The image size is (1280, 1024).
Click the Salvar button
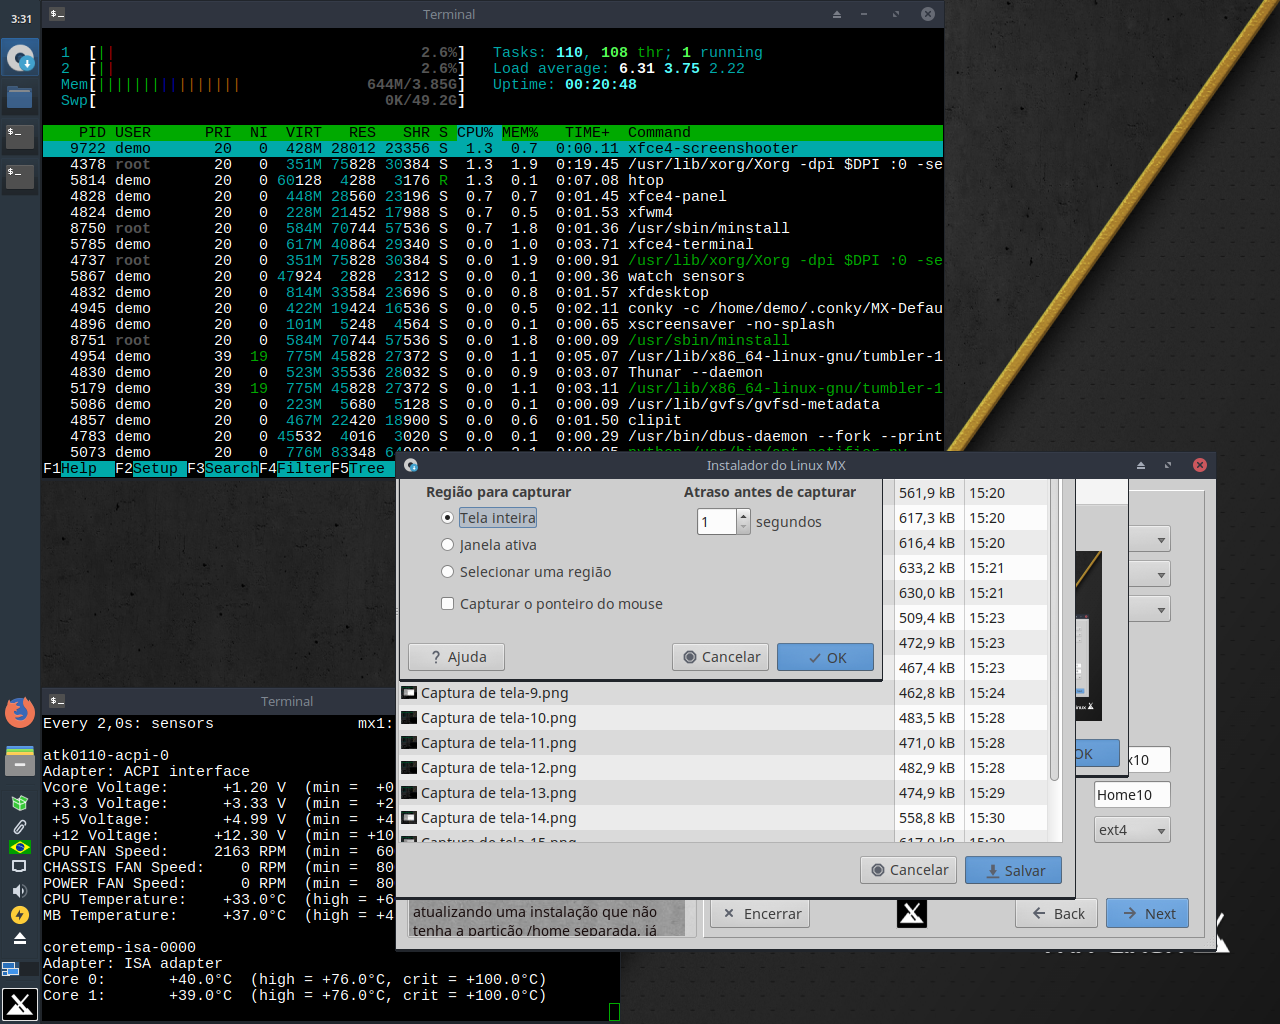(x=1013, y=870)
